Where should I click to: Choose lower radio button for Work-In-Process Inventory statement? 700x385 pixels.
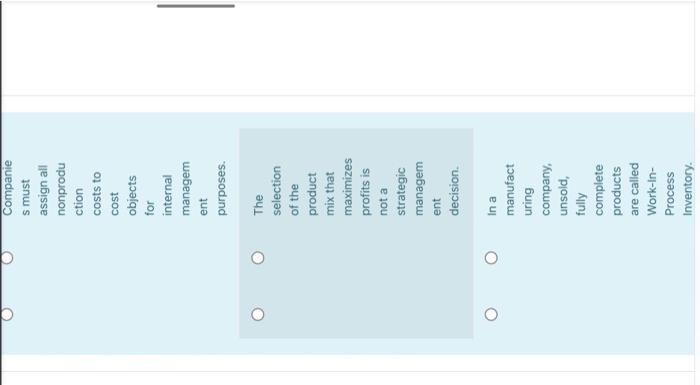point(491,314)
